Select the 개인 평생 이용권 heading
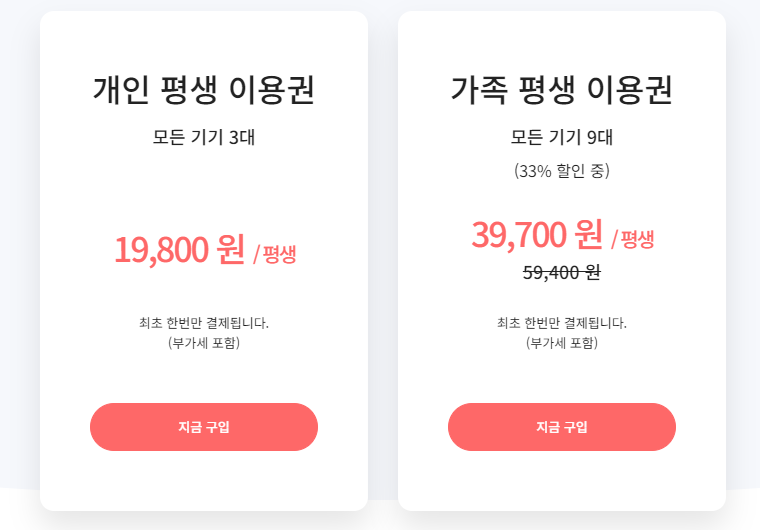760x530 pixels. [x=204, y=90]
